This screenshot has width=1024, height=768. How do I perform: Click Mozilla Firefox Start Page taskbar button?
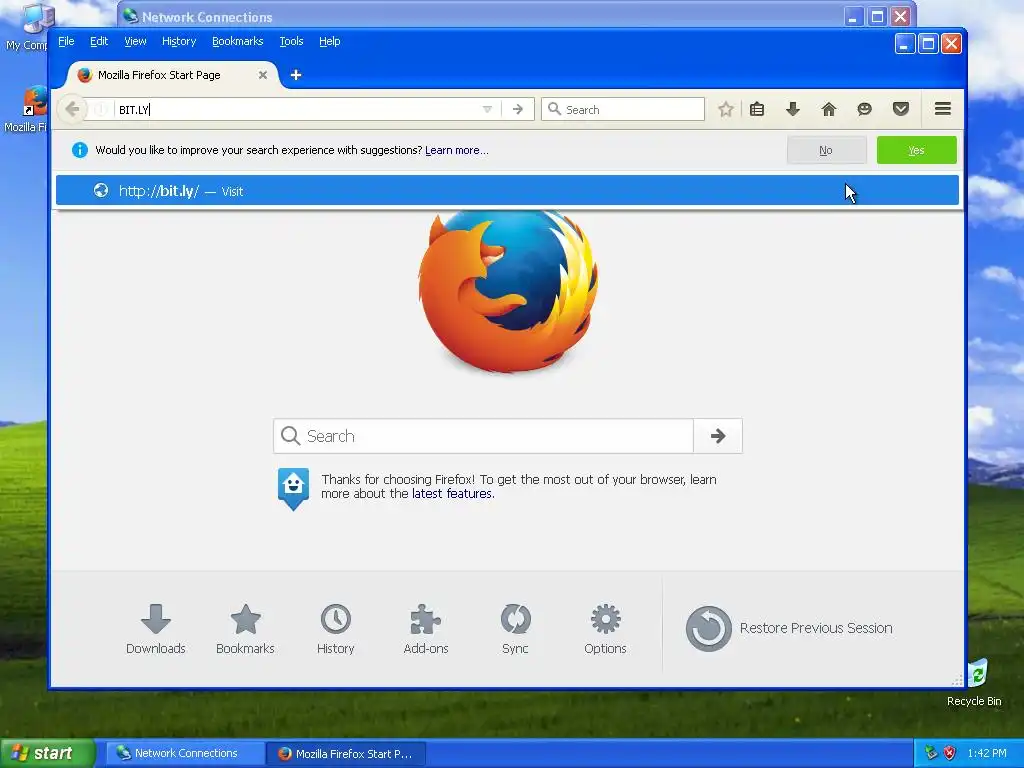[346, 754]
